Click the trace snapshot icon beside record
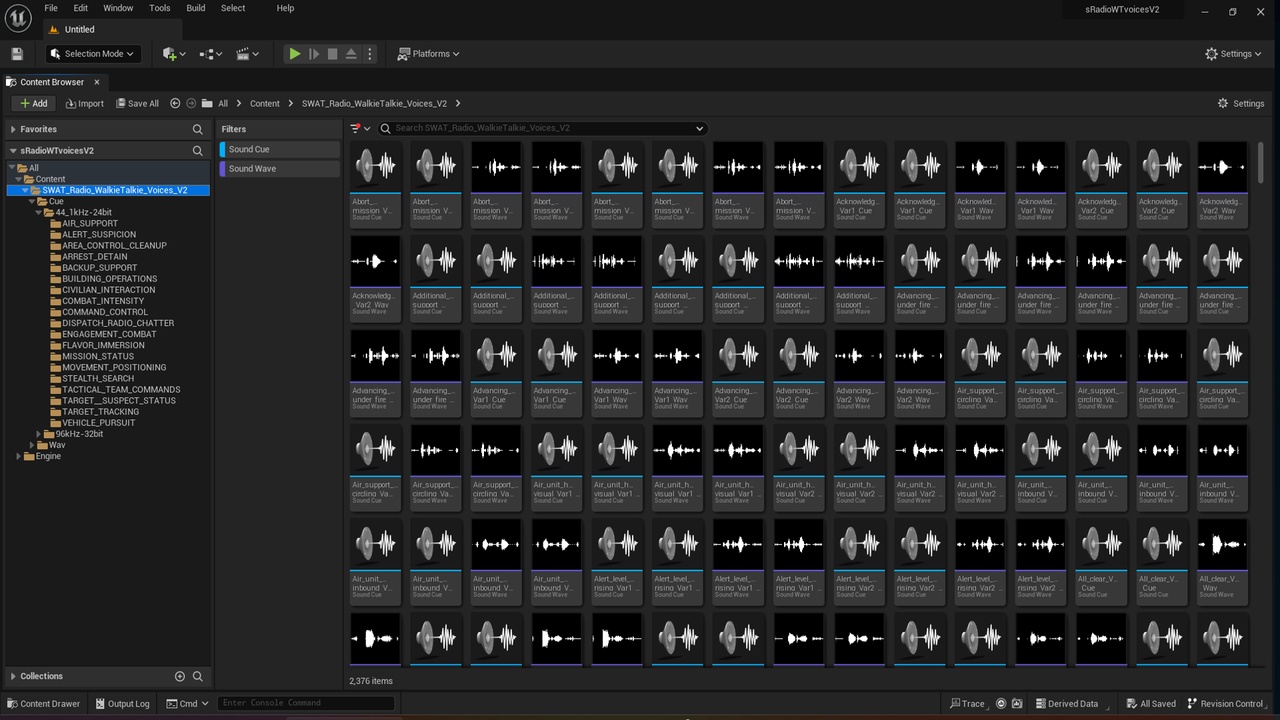The width and height of the screenshot is (1280, 720). pos(1017,703)
